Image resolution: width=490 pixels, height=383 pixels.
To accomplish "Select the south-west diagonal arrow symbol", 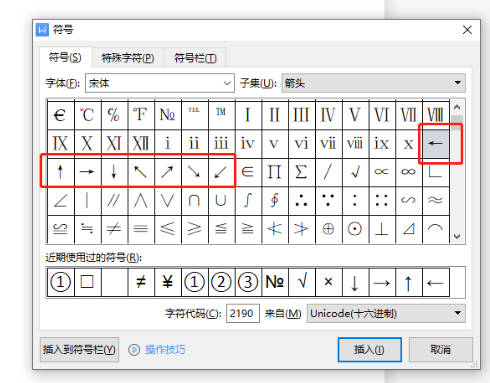I will coord(221,172).
